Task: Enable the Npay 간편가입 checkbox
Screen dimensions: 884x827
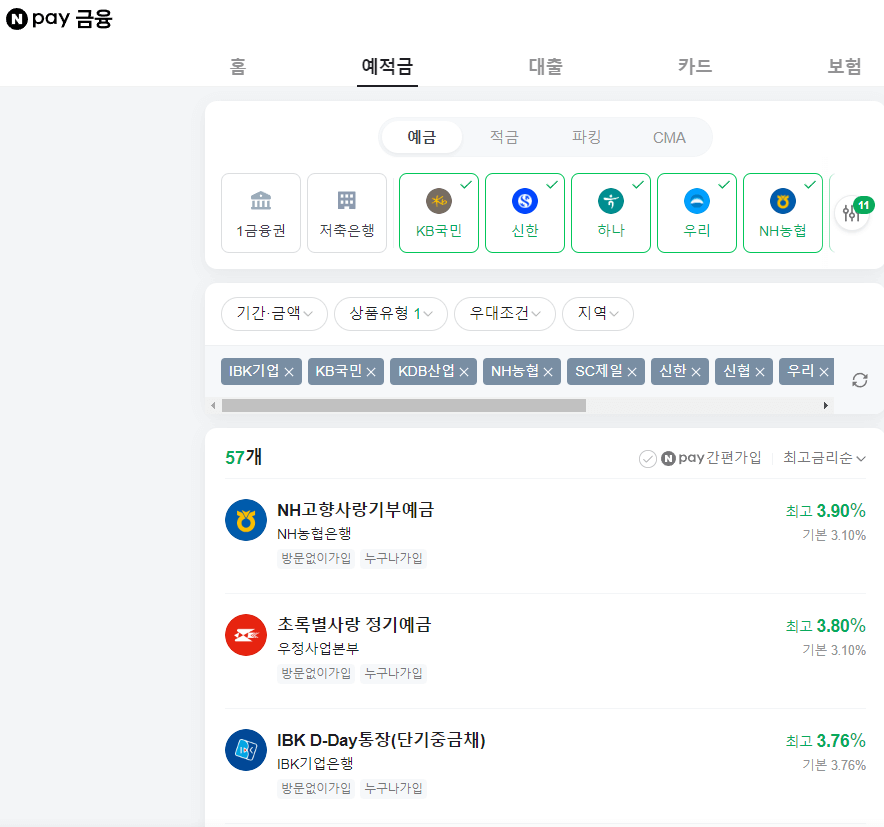Action: click(648, 456)
